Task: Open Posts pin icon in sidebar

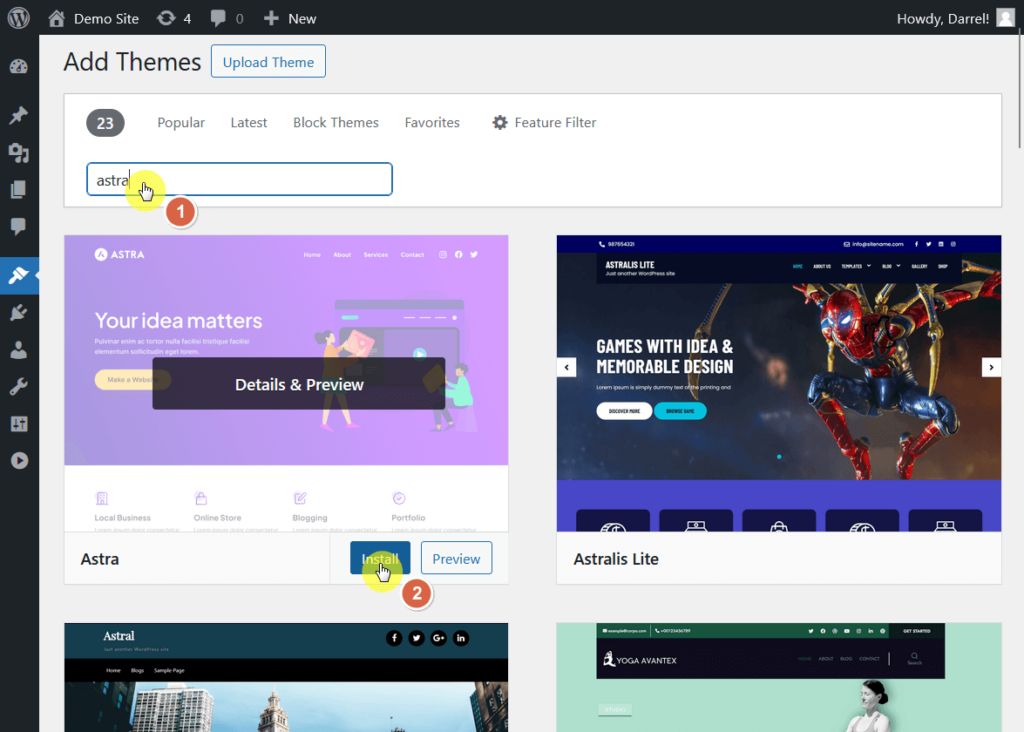Action: 19,115
